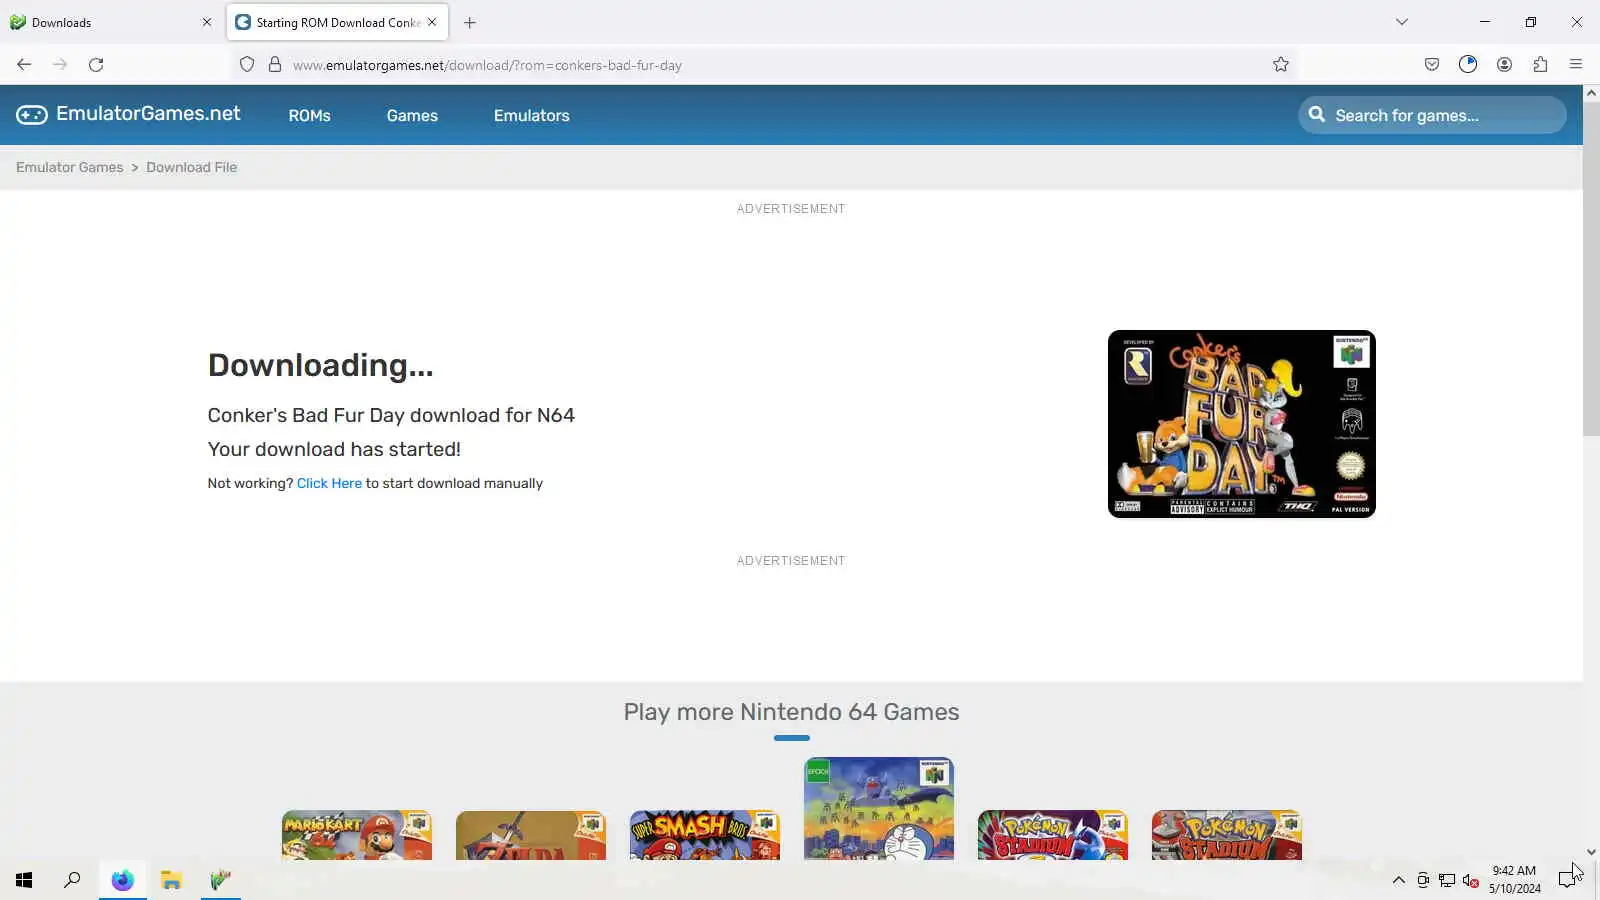Open the Zelda game thumbnail
The height and width of the screenshot is (900, 1600).
tap(531, 835)
